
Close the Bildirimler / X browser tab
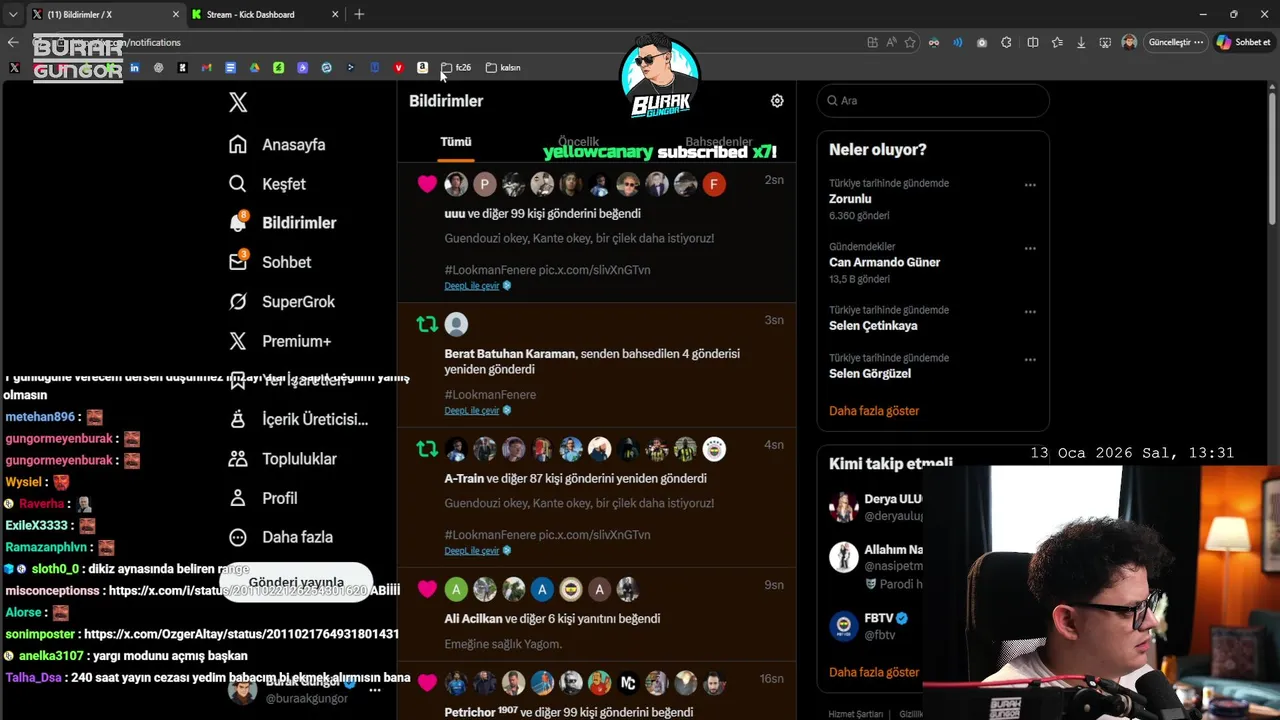[x=176, y=14]
